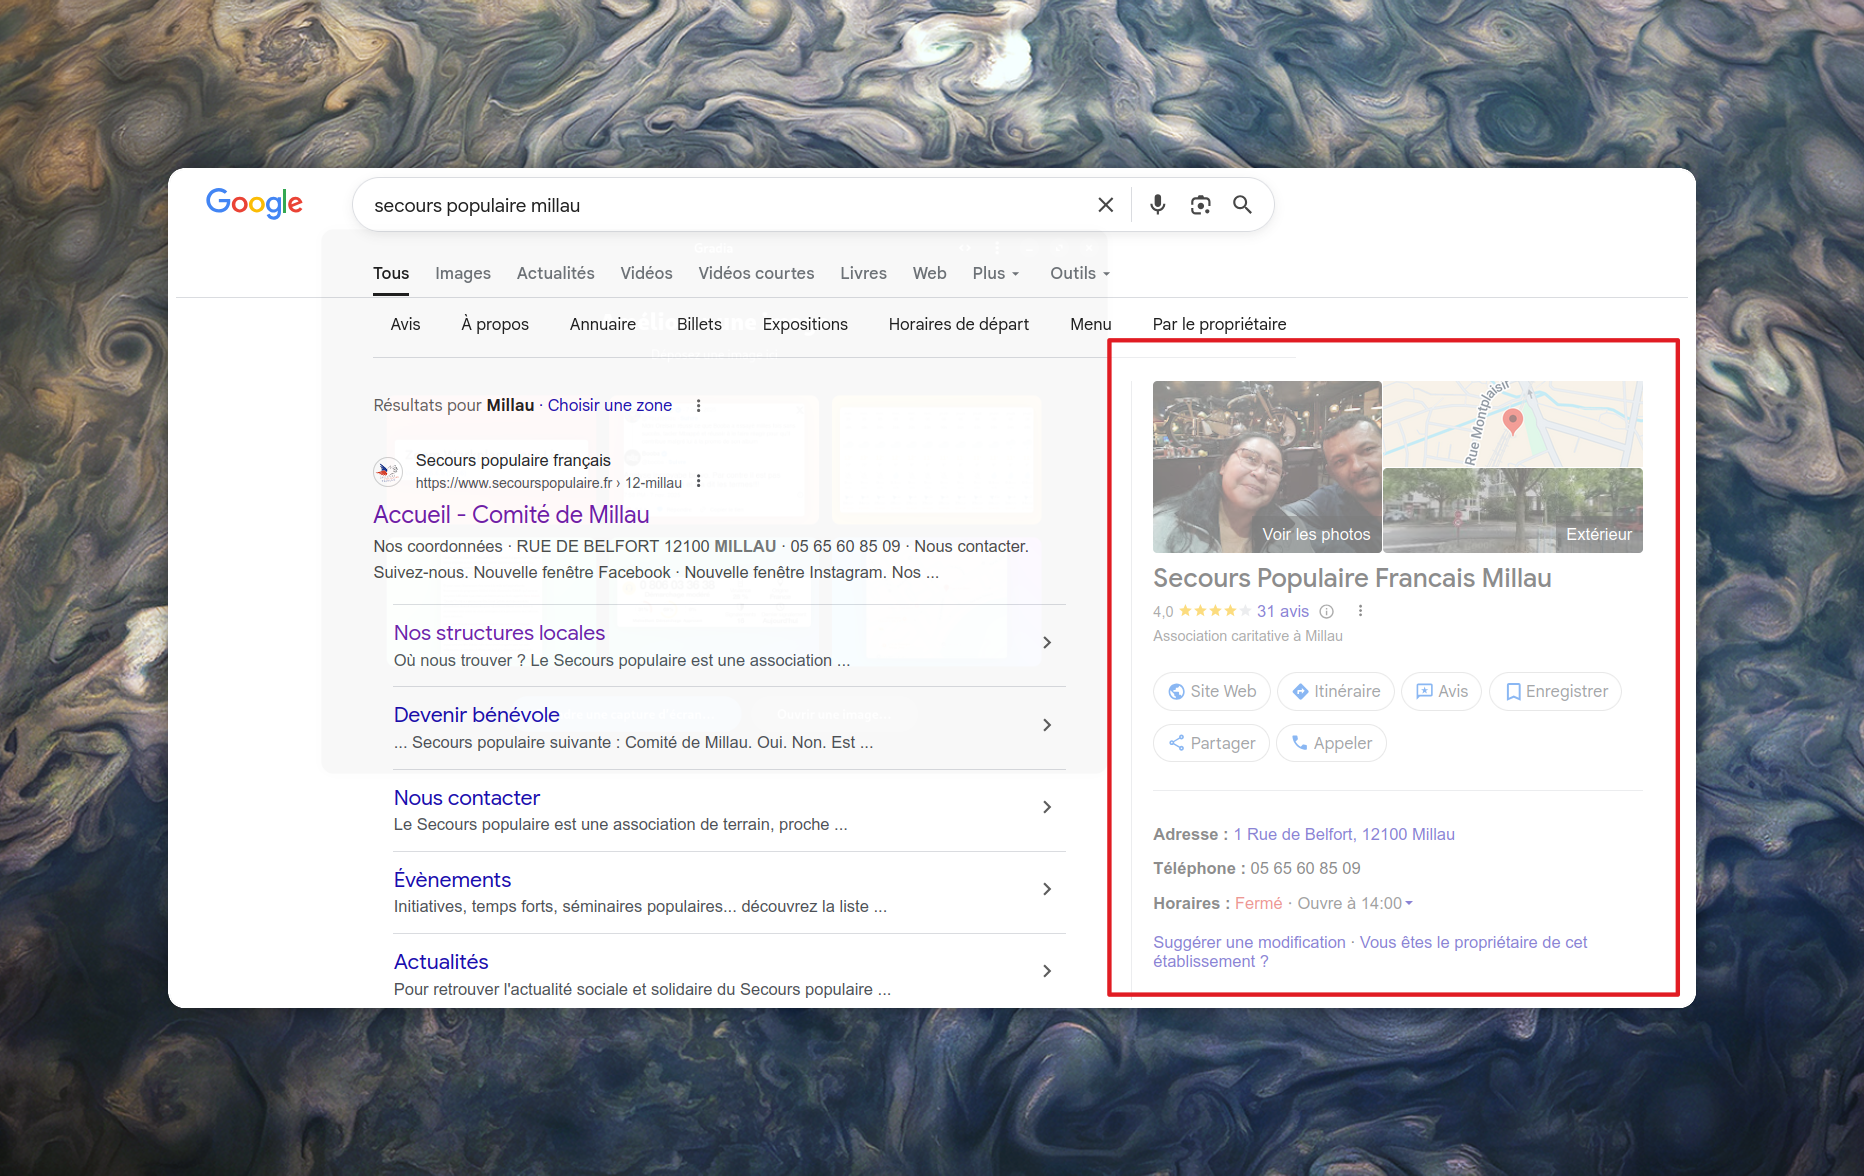
Task: Open the Accueil - Comité de Millau link
Action: (511, 515)
